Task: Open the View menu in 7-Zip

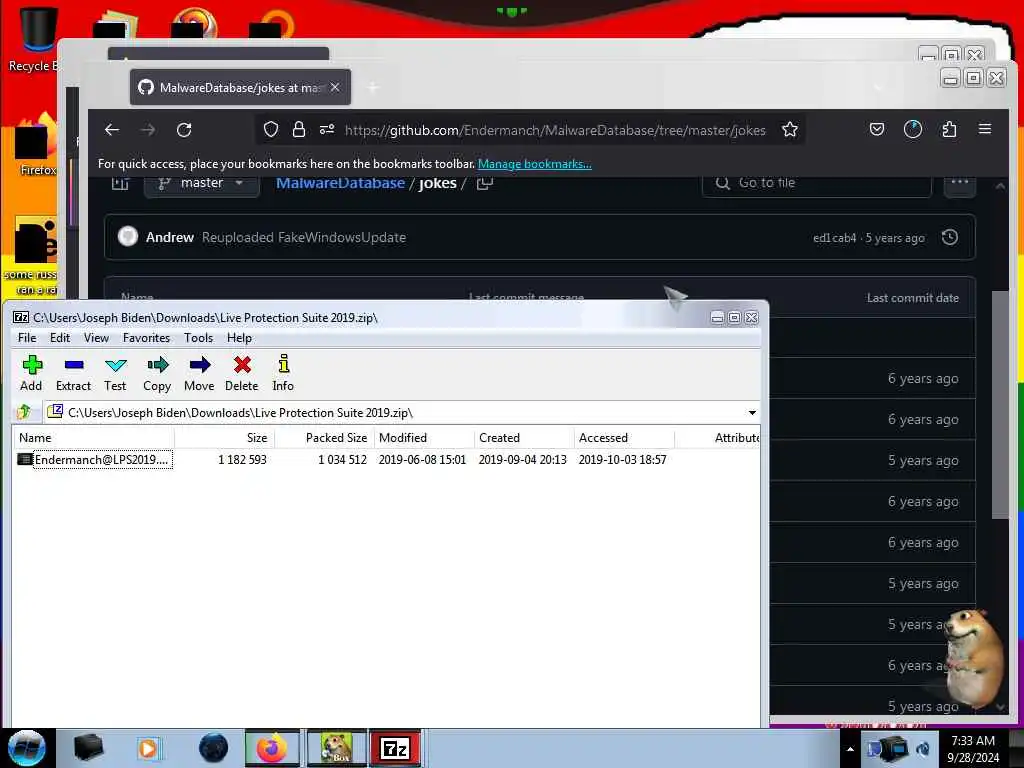Action: pos(96,338)
